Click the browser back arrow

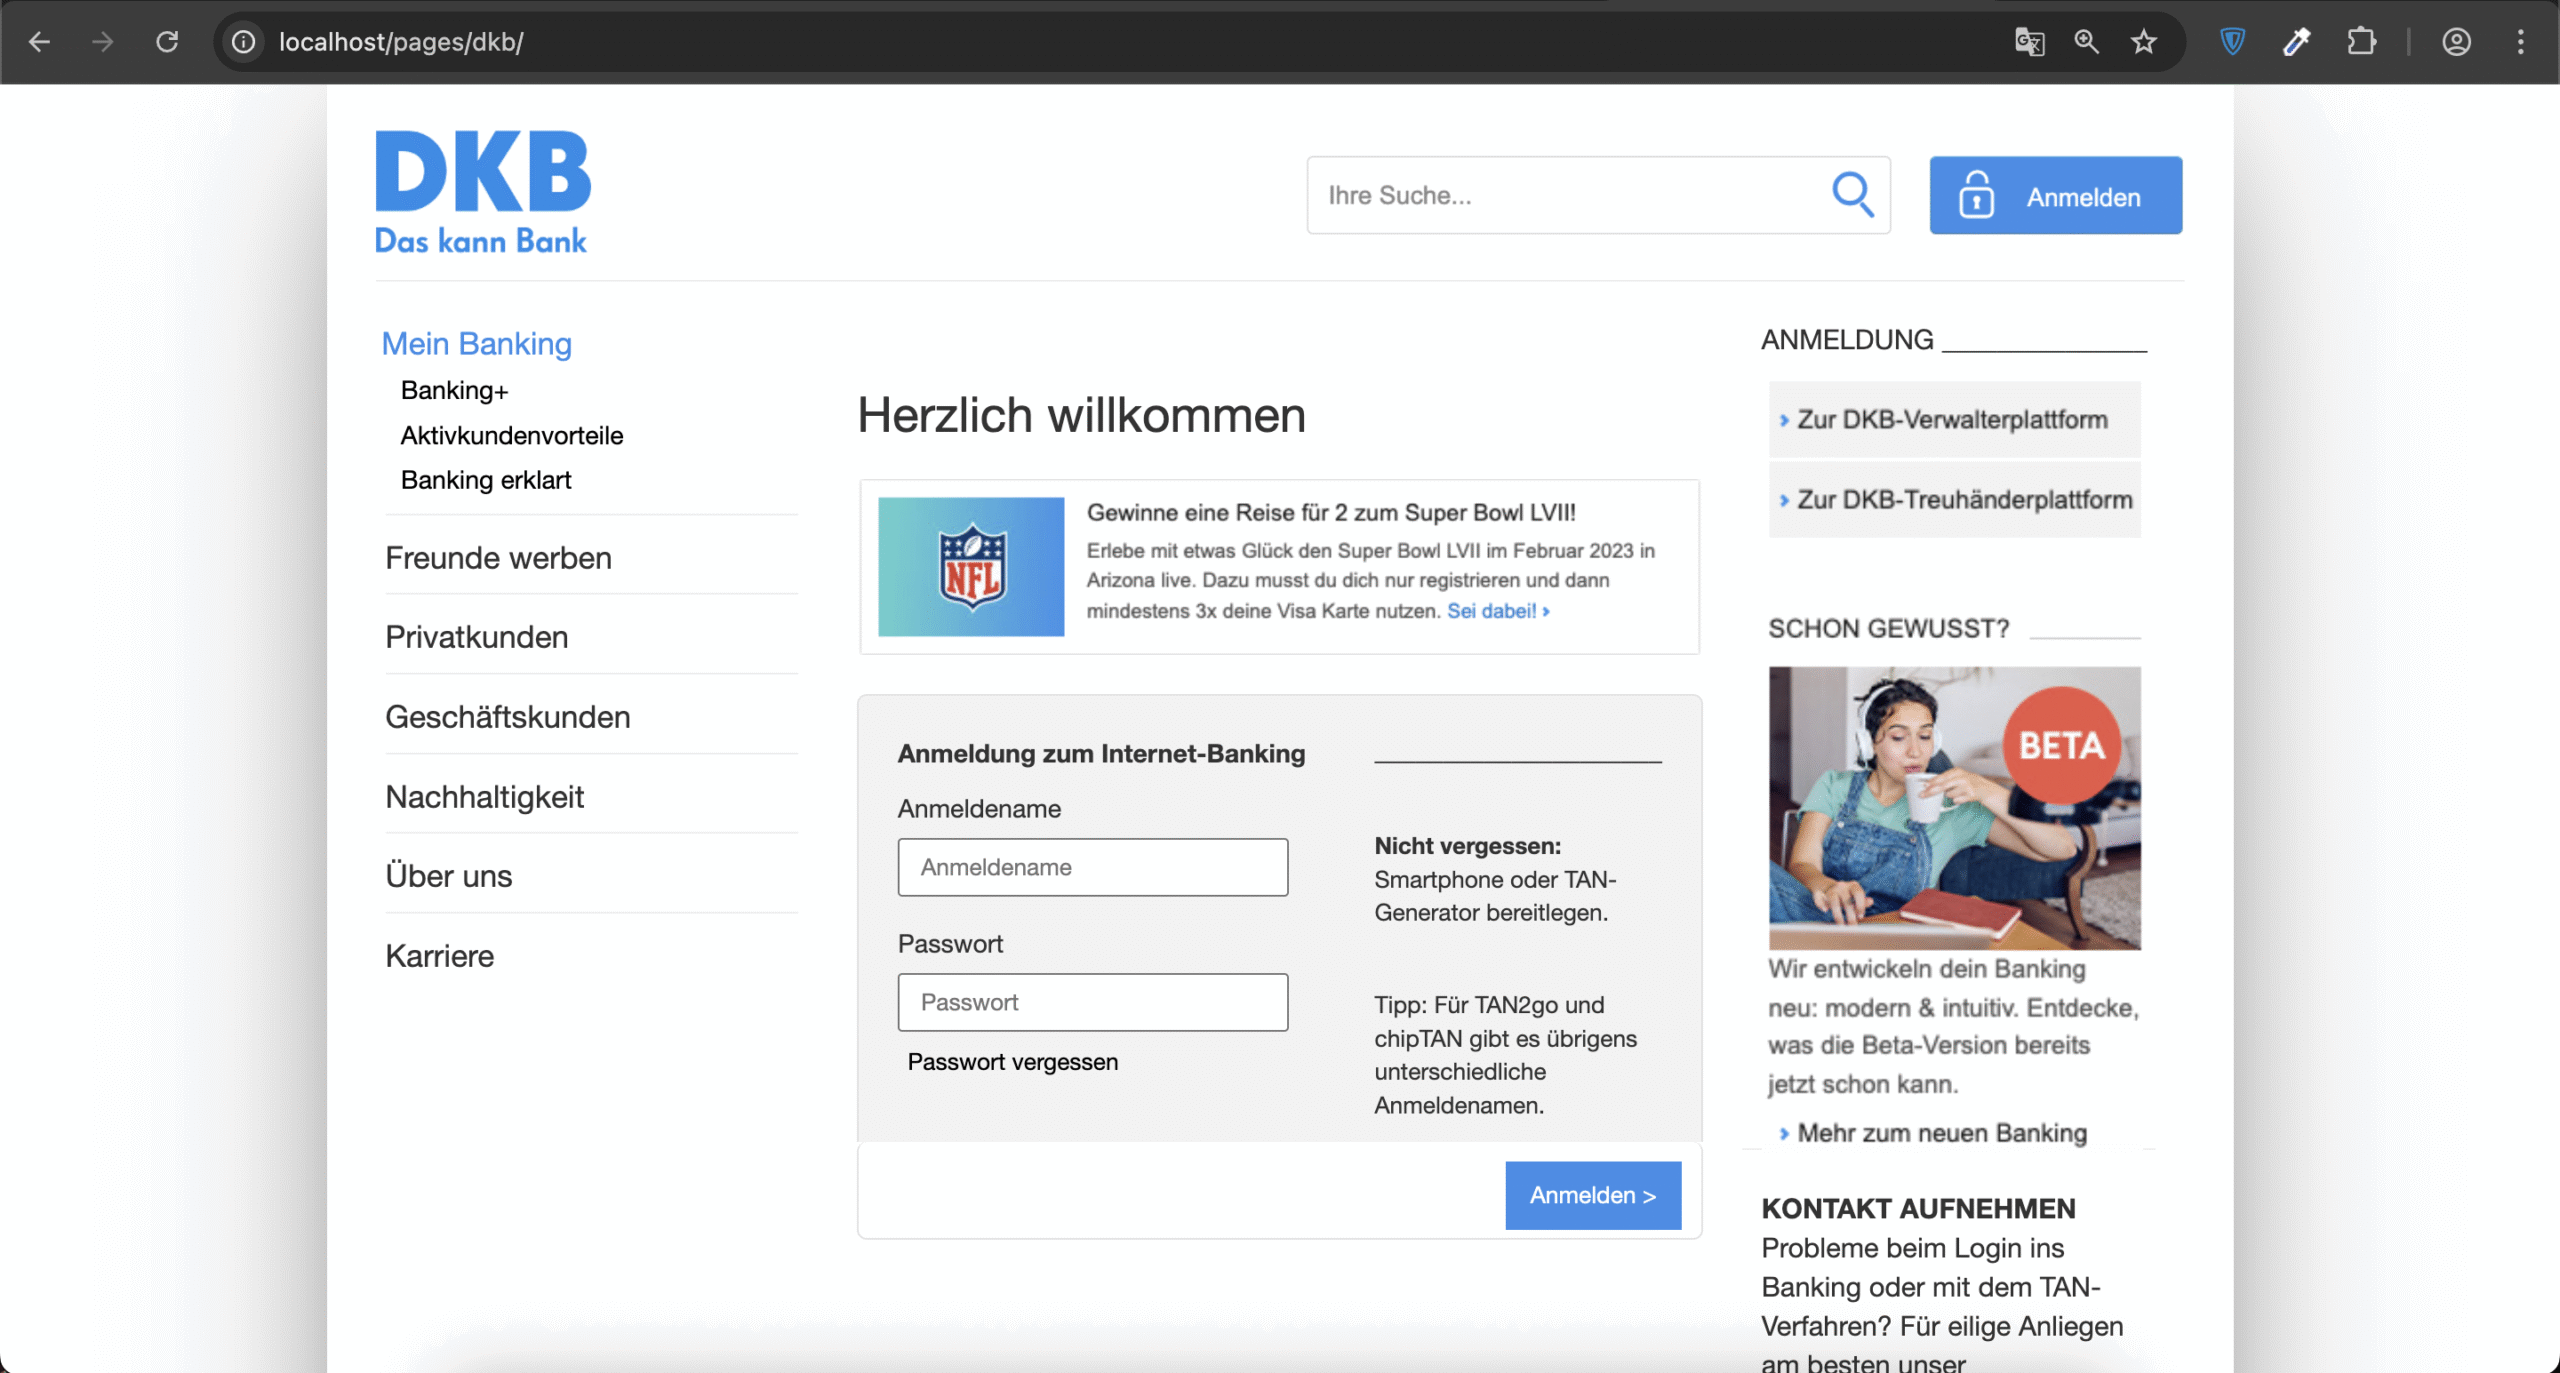coord(39,42)
